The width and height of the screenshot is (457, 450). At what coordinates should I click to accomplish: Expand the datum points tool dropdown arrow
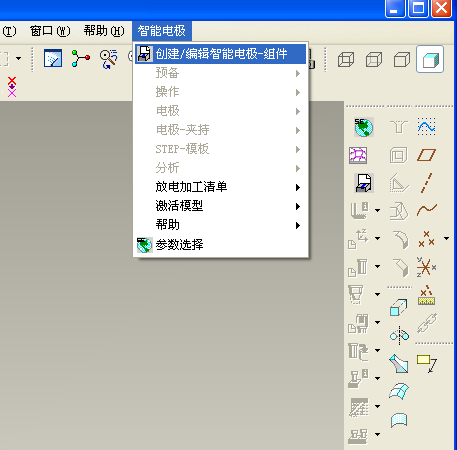click(447, 238)
